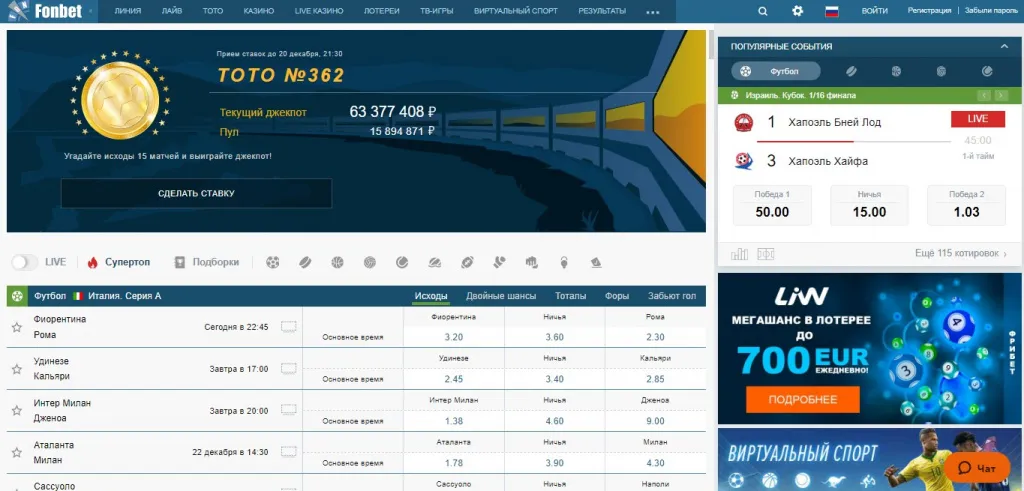Go to previous popular event arrow
Viewport: 1024px width, 491px height.
(x=984, y=95)
